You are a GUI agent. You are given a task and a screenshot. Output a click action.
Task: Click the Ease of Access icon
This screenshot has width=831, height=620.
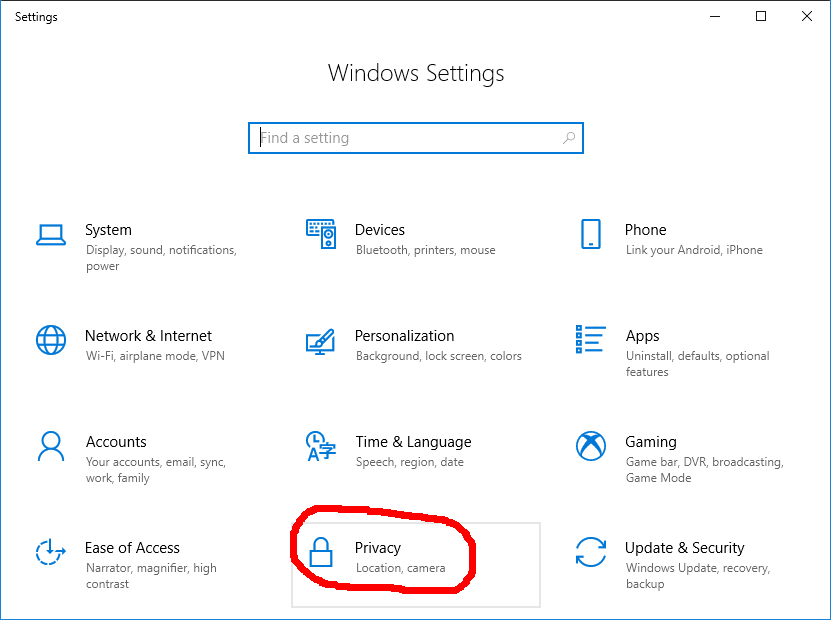[x=50, y=552]
